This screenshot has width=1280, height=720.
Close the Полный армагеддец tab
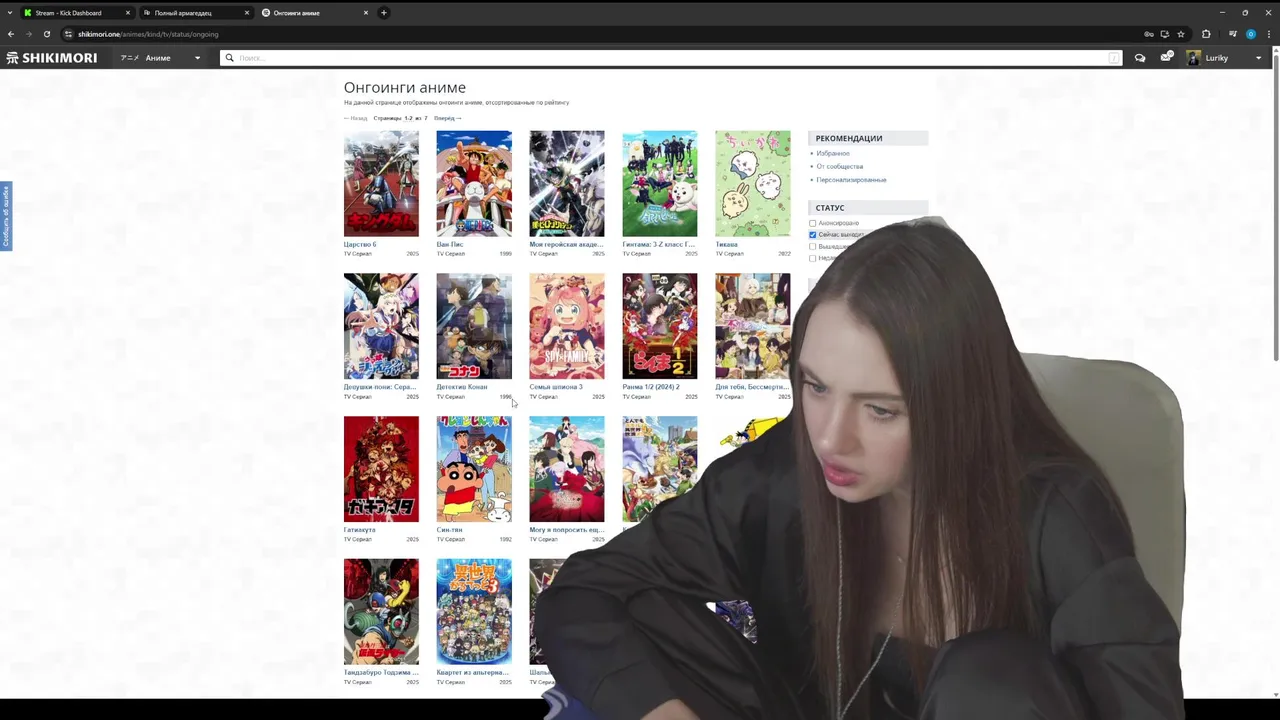[247, 13]
